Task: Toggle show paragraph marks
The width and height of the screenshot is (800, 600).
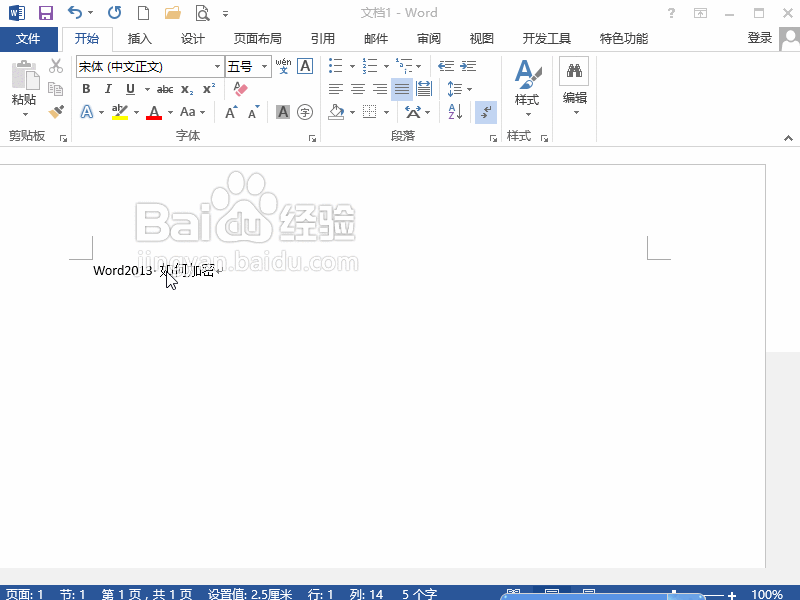Action: [x=486, y=112]
